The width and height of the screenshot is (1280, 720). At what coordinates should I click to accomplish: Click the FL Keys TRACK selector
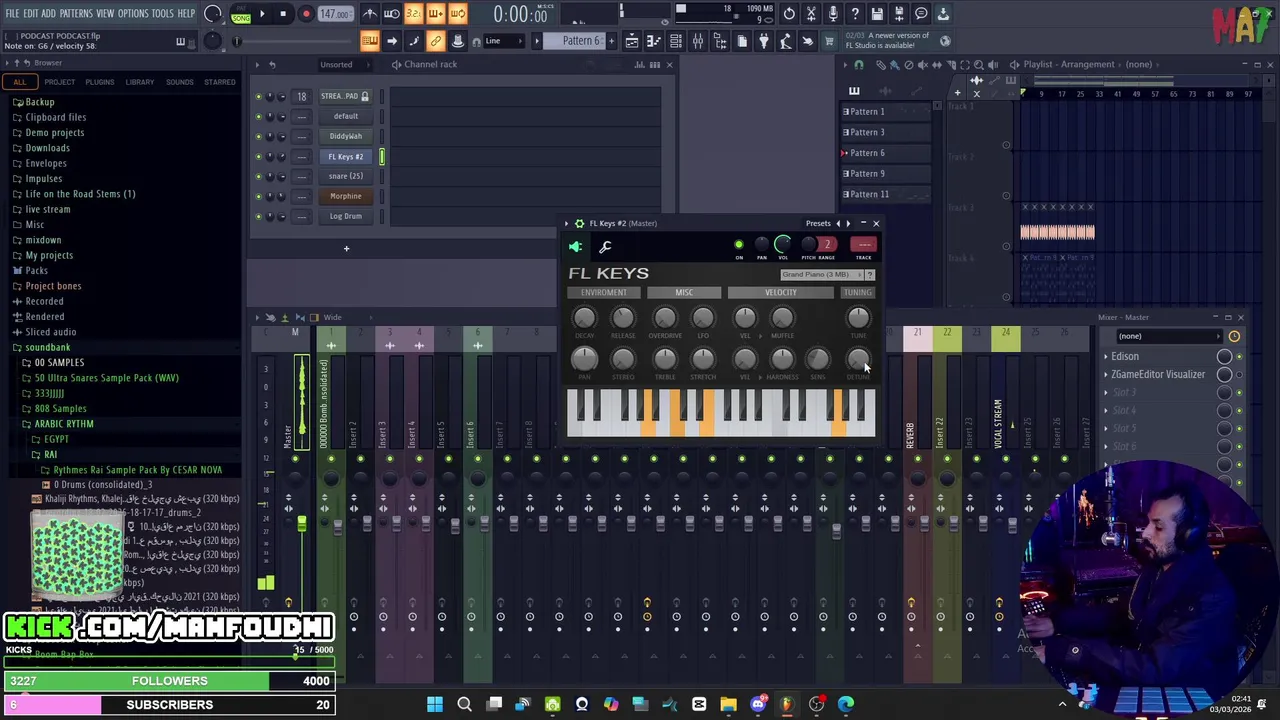point(864,245)
